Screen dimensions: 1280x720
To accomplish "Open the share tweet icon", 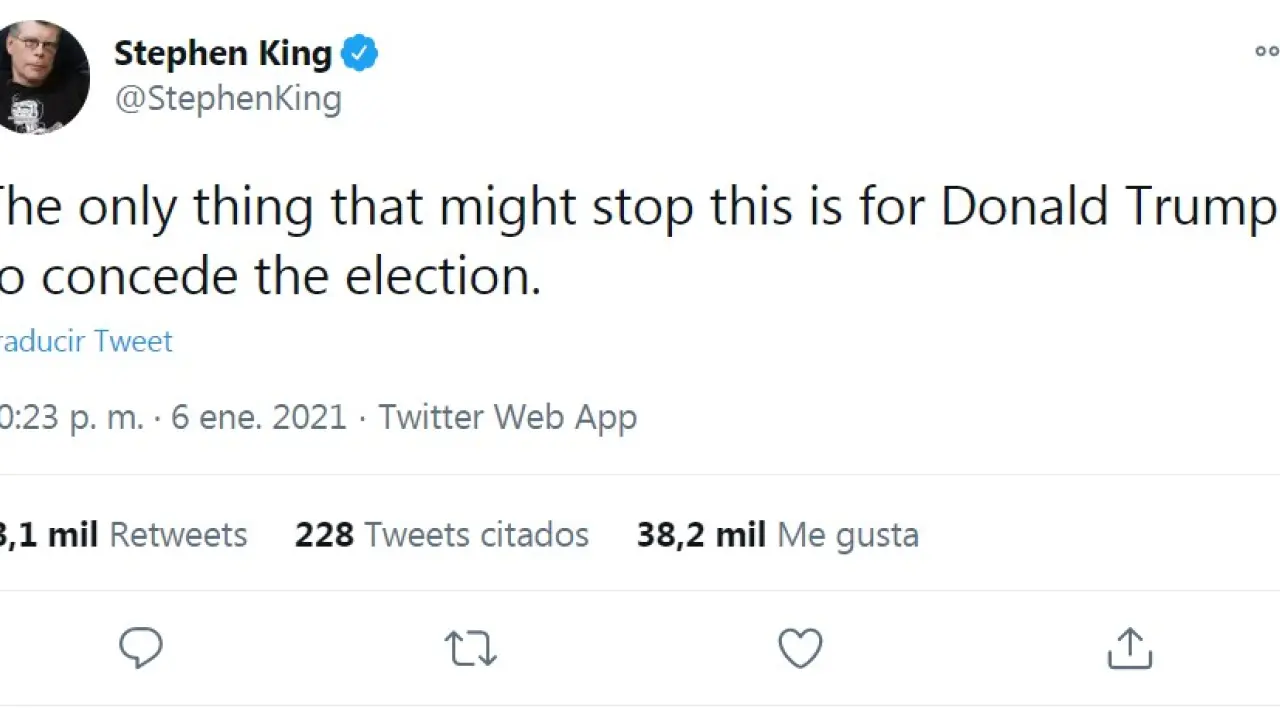I will point(1130,648).
